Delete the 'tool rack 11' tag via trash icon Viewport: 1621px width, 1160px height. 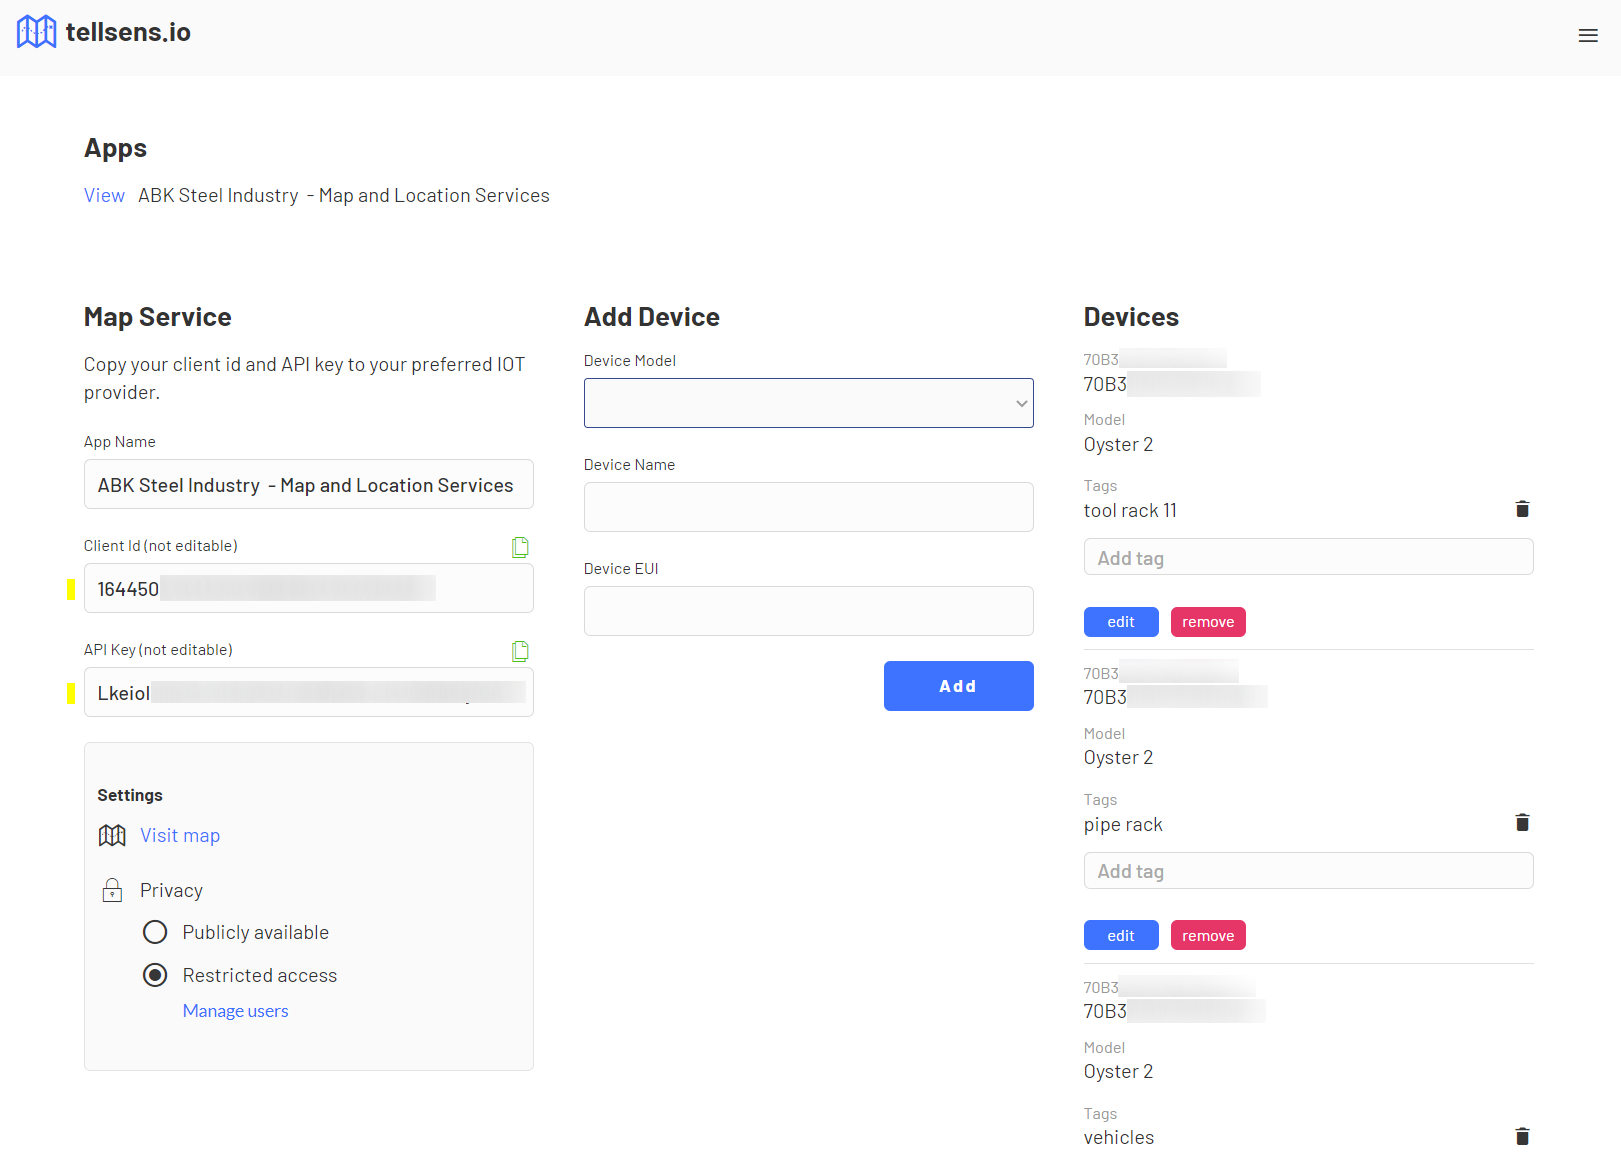click(x=1522, y=509)
